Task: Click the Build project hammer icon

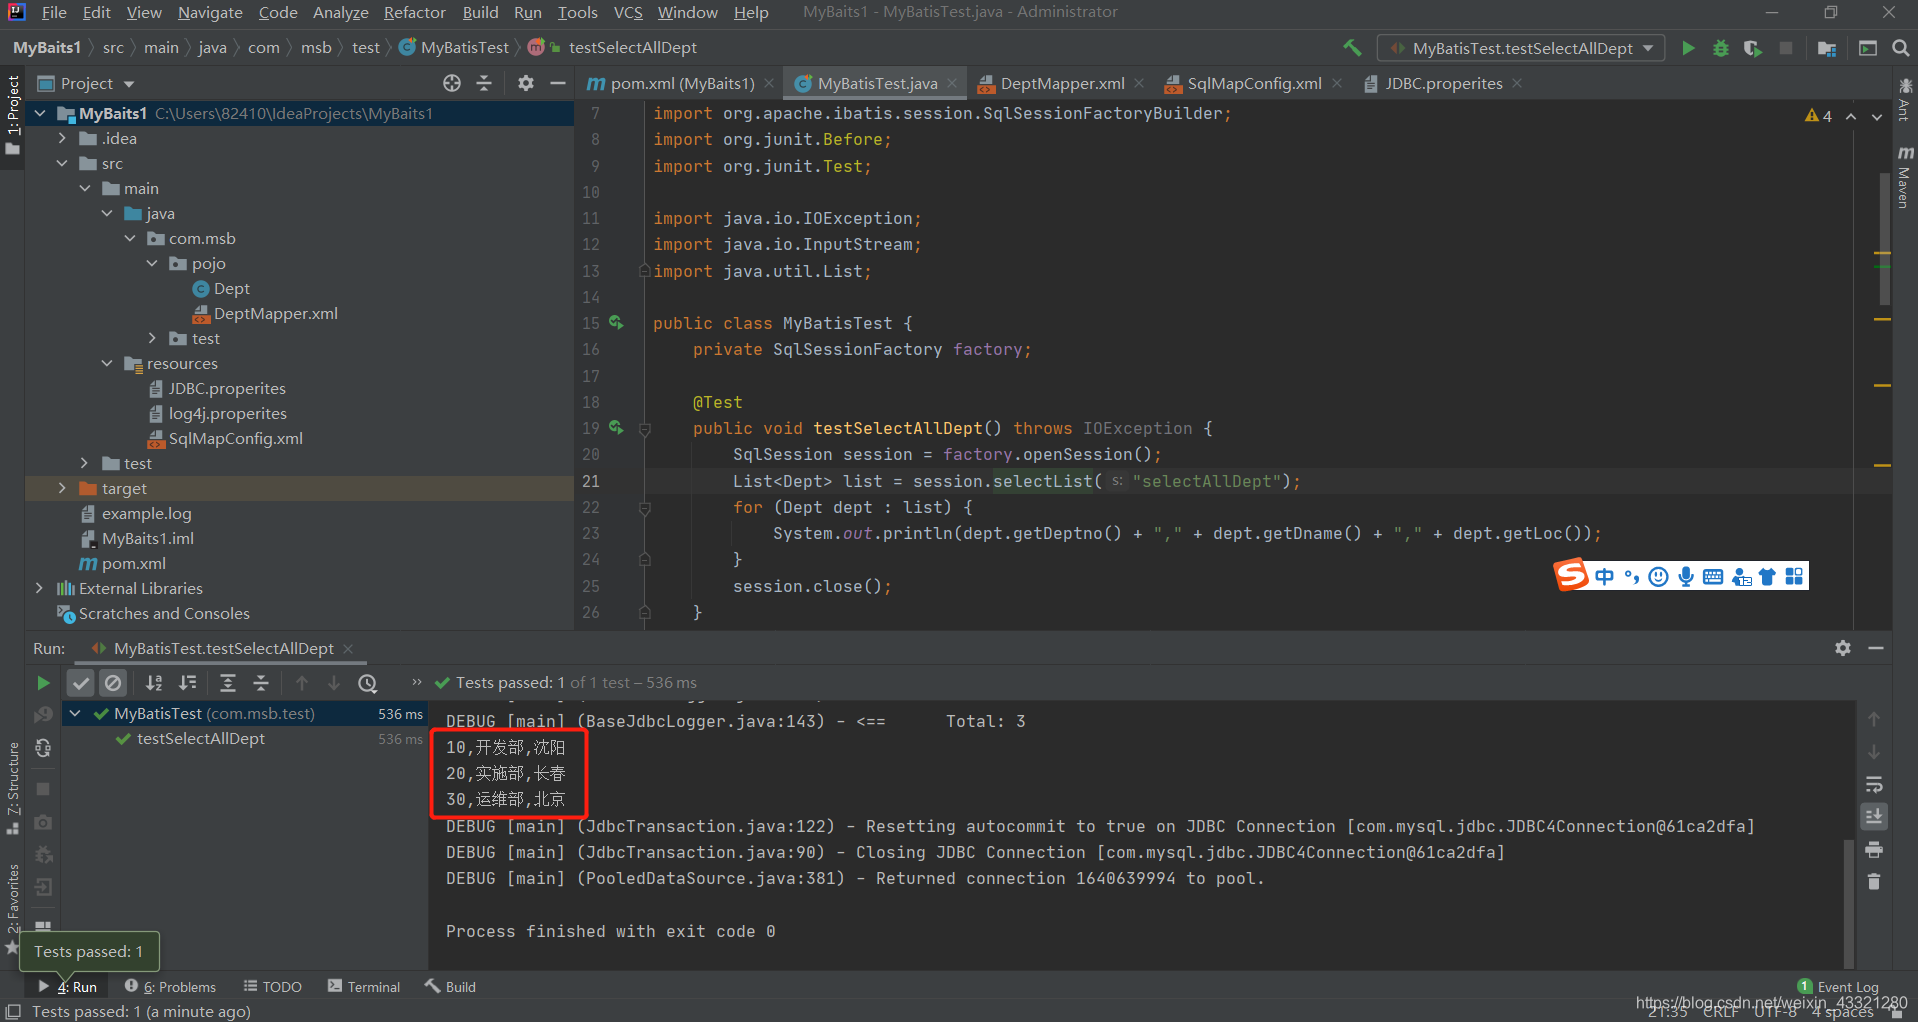Action: click(x=1352, y=47)
